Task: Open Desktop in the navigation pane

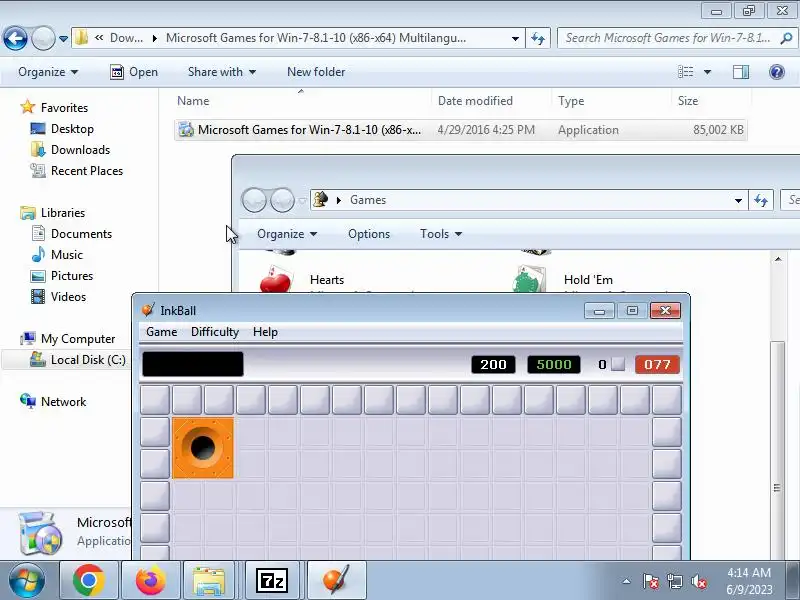Action: (x=62, y=129)
